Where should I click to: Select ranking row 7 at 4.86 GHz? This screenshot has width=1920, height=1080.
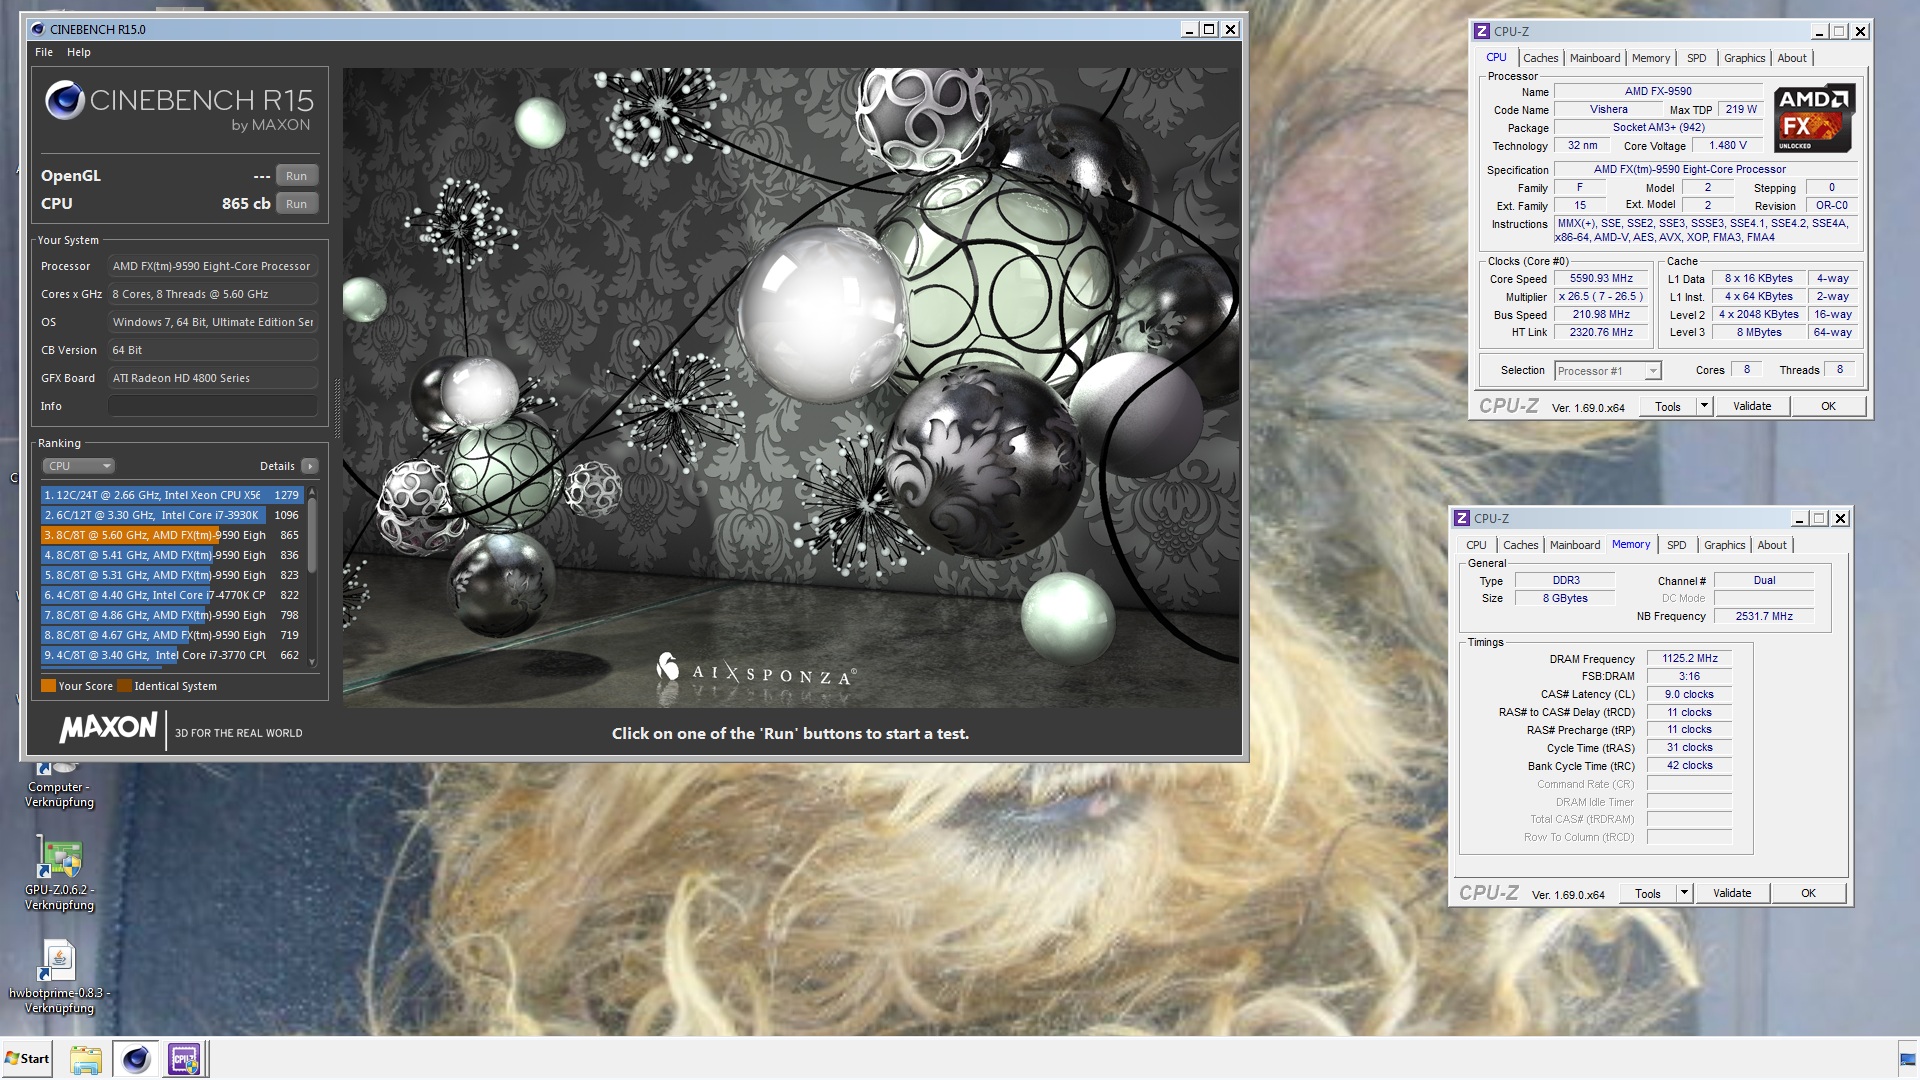pos(172,615)
